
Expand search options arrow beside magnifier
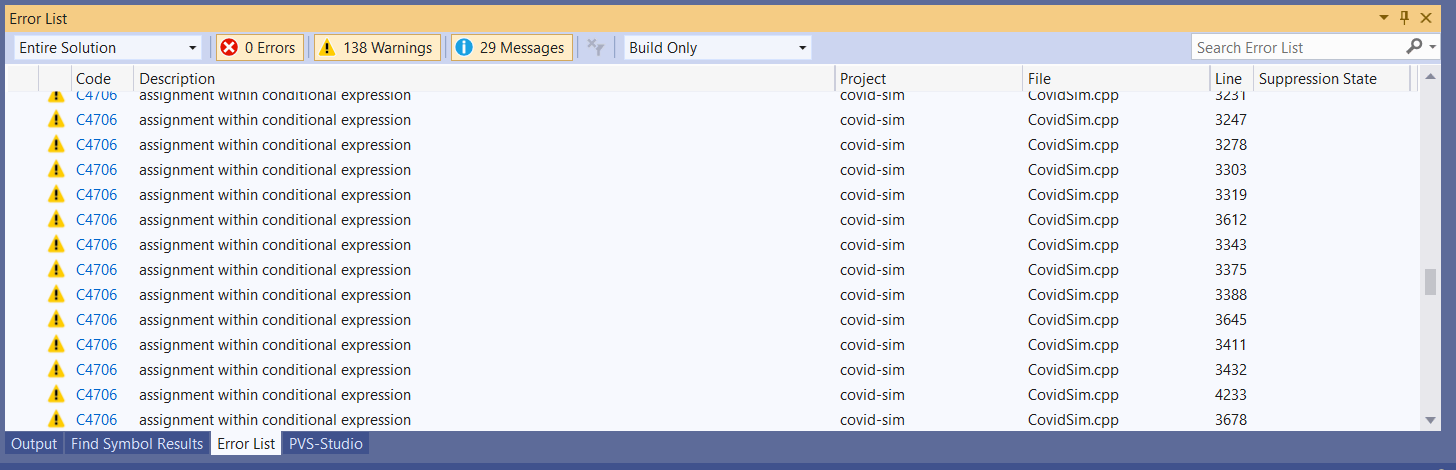click(x=1432, y=47)
